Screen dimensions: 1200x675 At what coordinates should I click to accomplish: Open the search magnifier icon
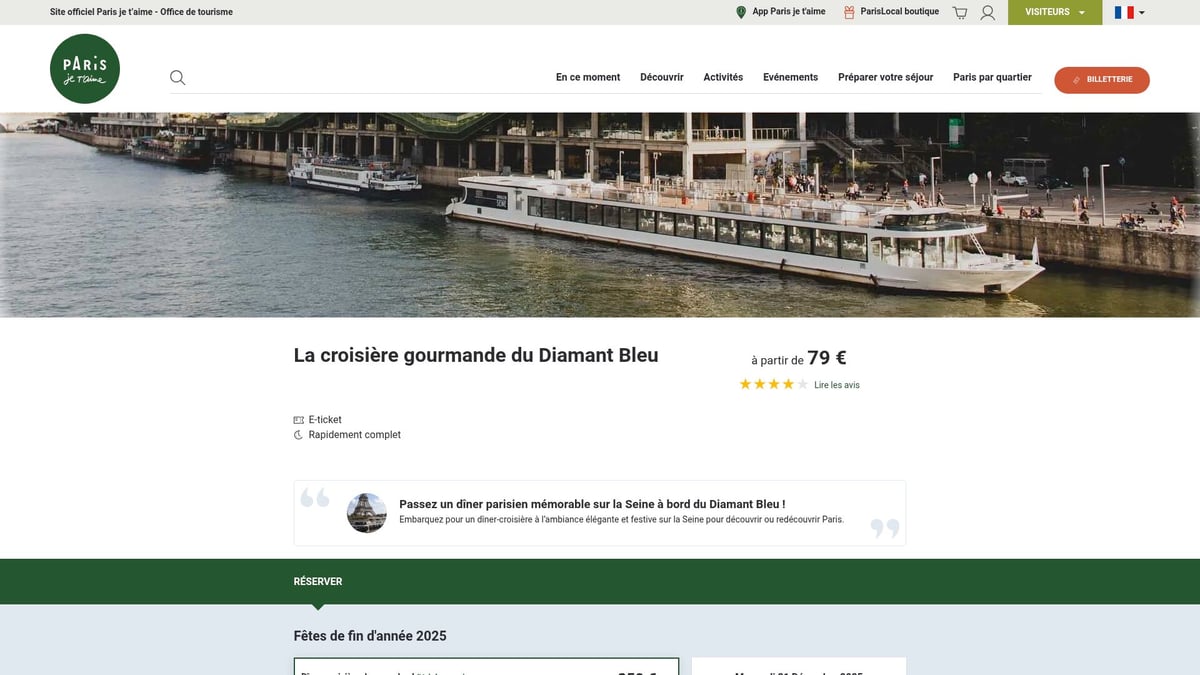coord(177,77)
